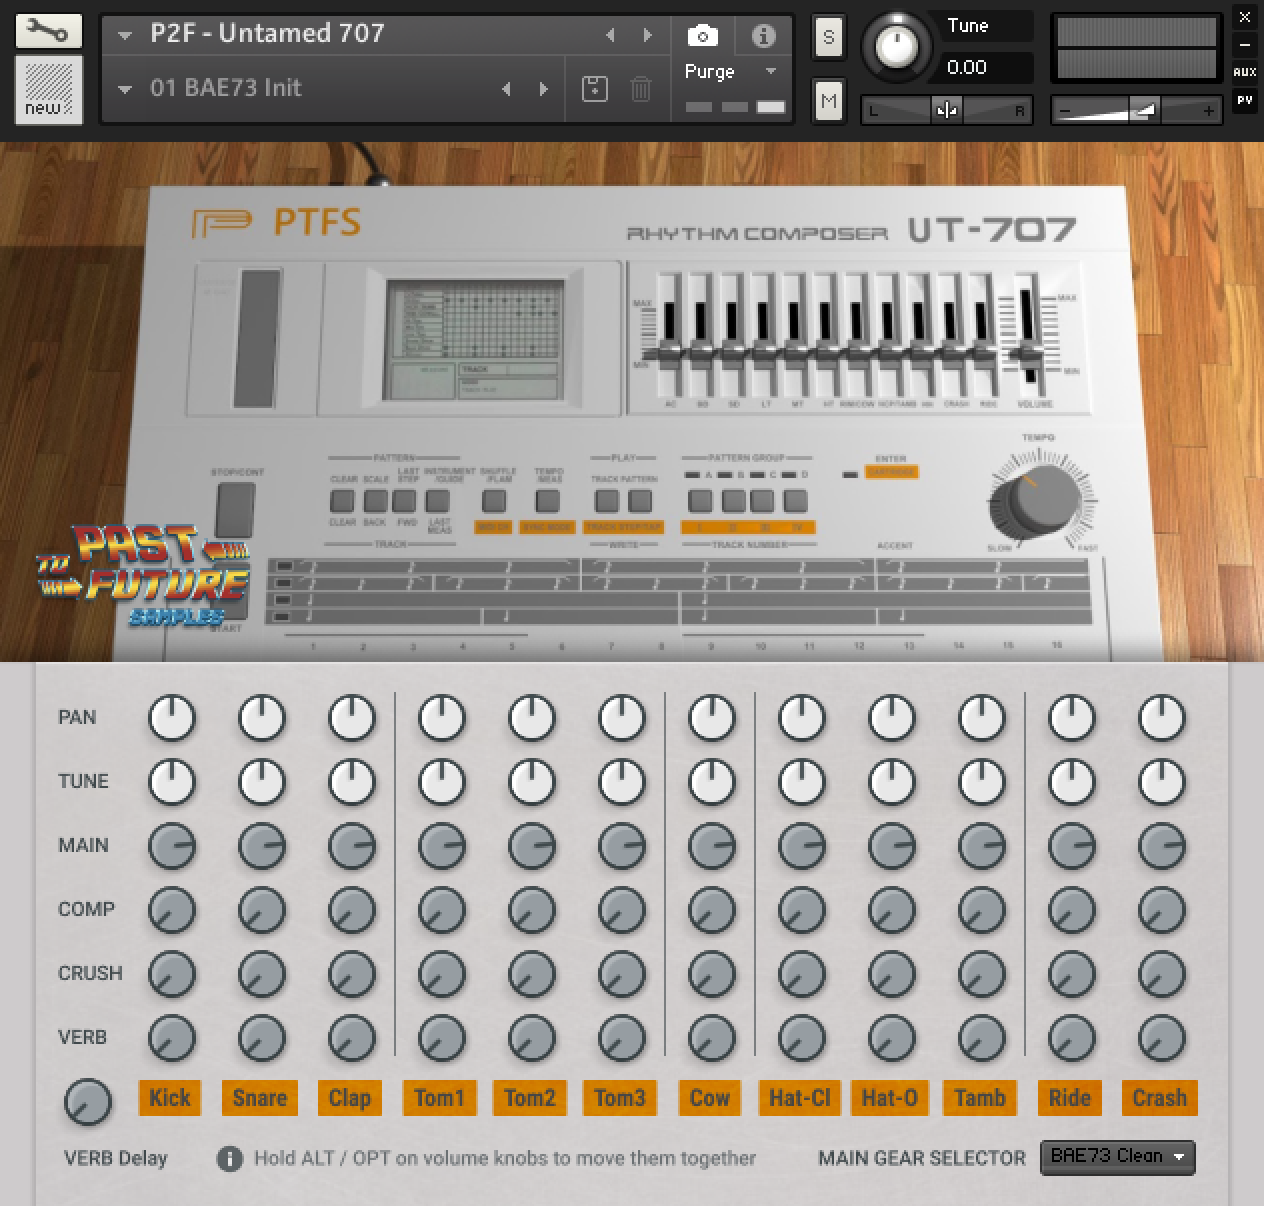
Task: Click the 01 BAE73 Init snapshot name
Action: click(x=226, y=88)
